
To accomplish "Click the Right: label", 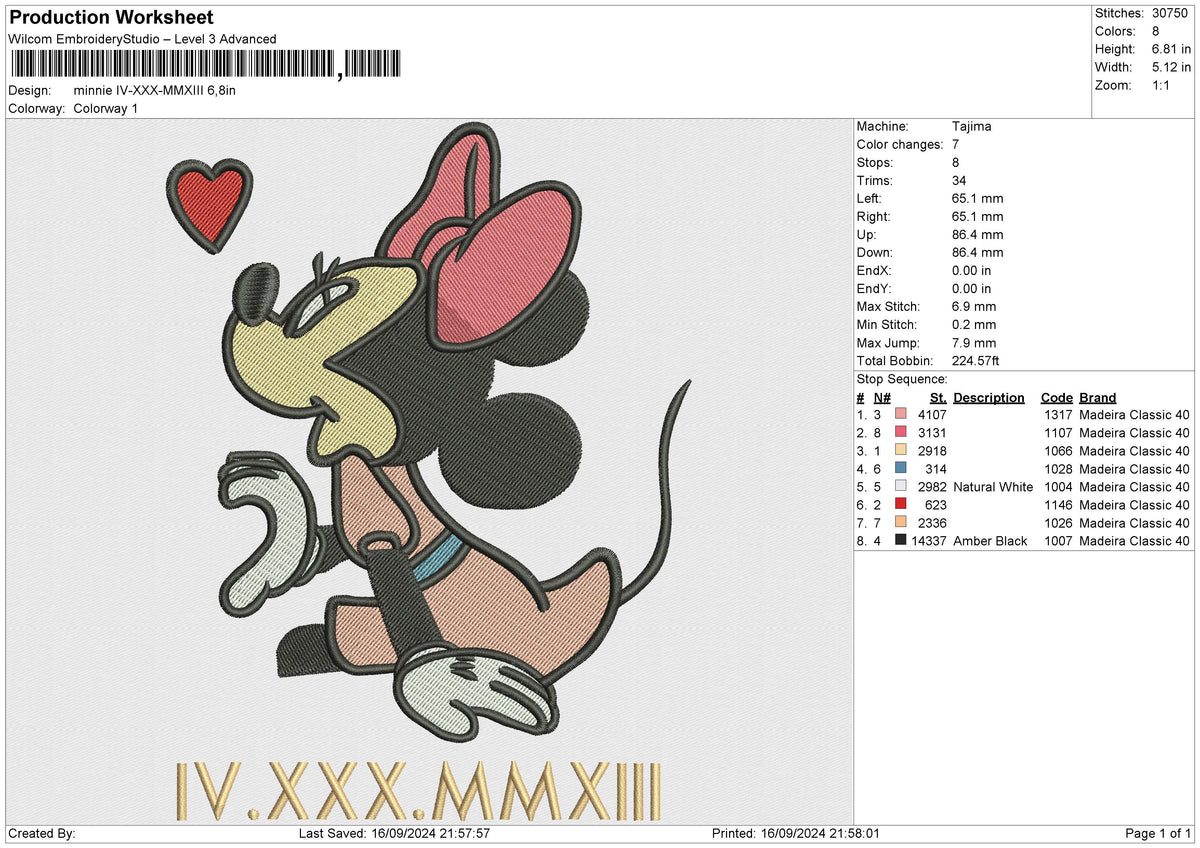I will click(875, 217).
